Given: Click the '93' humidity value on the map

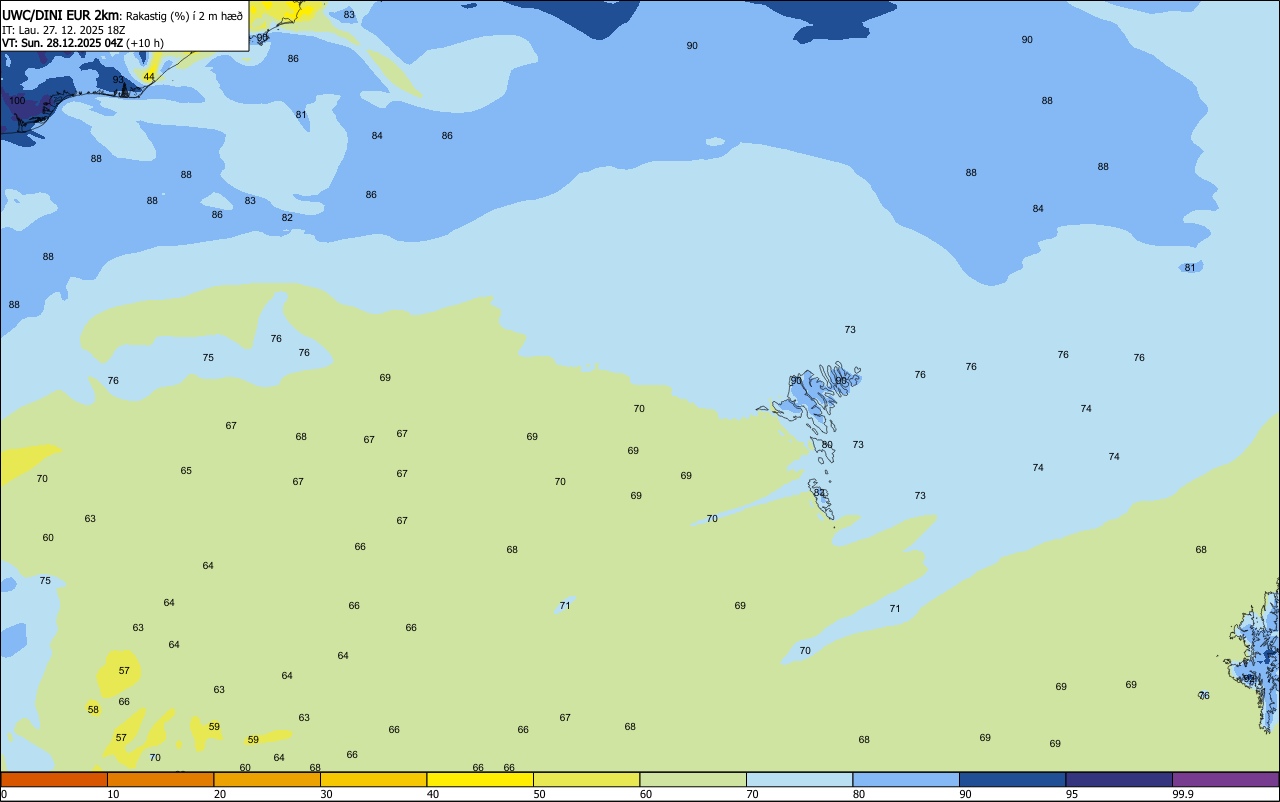Looking at the screenshot, I should pyautogui.click(x=118, y=80).
